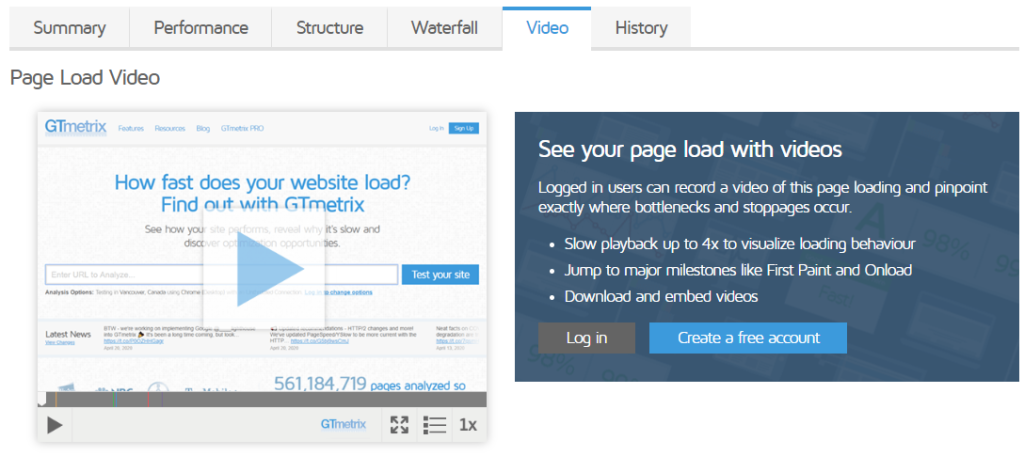Open the Summary tab

click(x=69, y=28)
